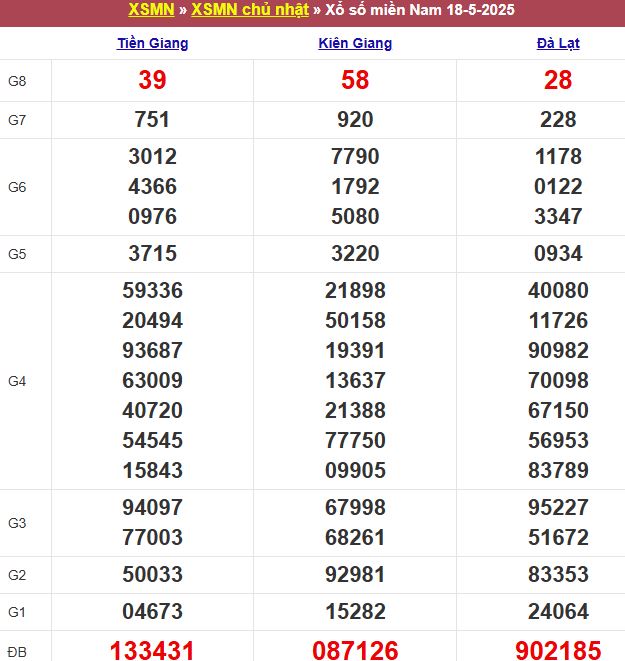Viewport: 625px width, 661px height.
Task: Click G3 number 95227
Action: 558,507
